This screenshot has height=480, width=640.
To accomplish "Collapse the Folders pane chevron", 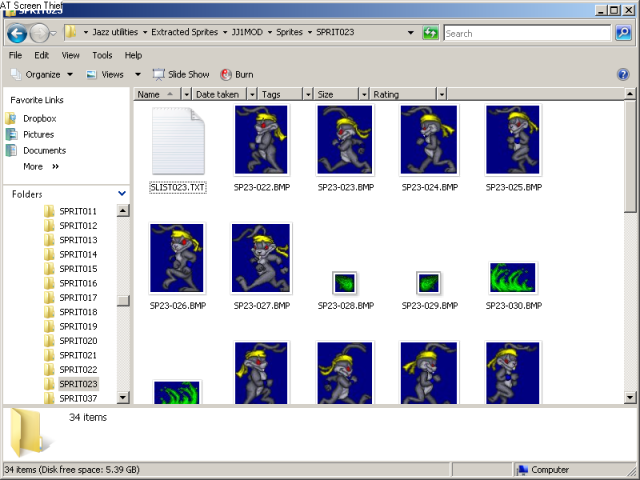I will [x=122, y=193].
